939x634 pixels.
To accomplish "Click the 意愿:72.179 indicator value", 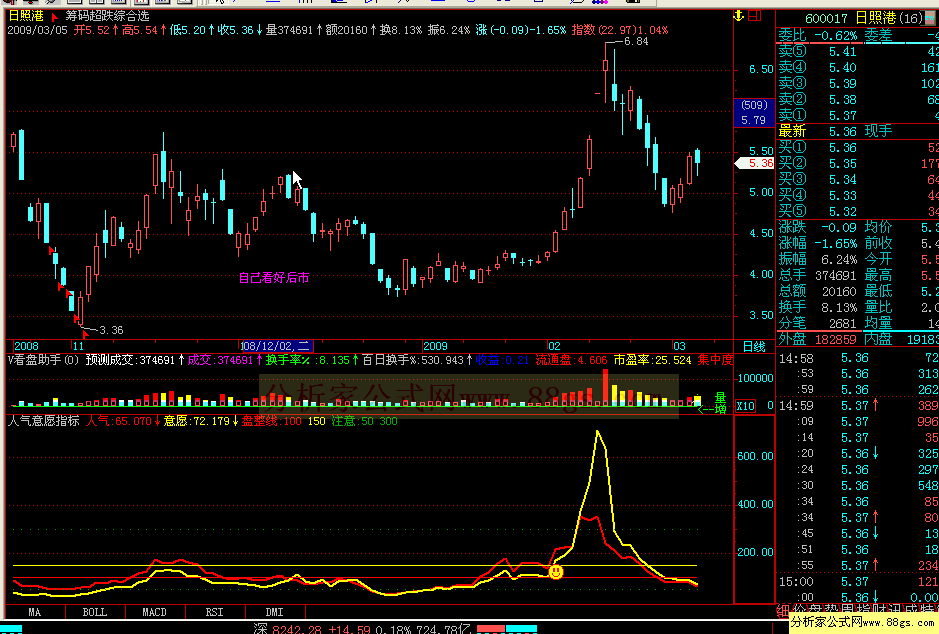I will pos(201,421).
